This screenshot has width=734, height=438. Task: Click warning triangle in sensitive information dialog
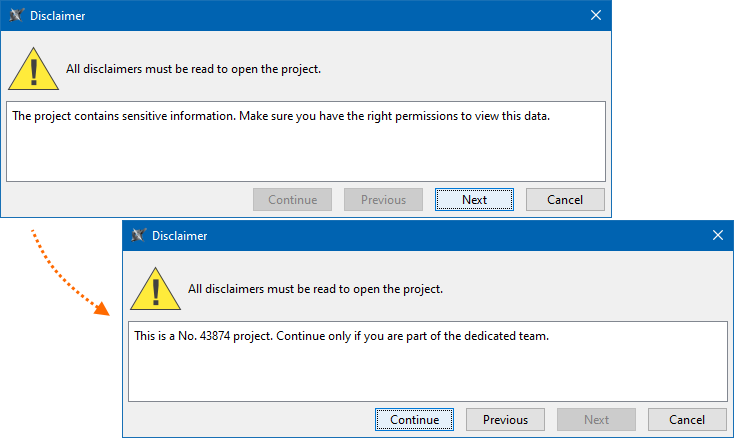click(x=32, y=69)
